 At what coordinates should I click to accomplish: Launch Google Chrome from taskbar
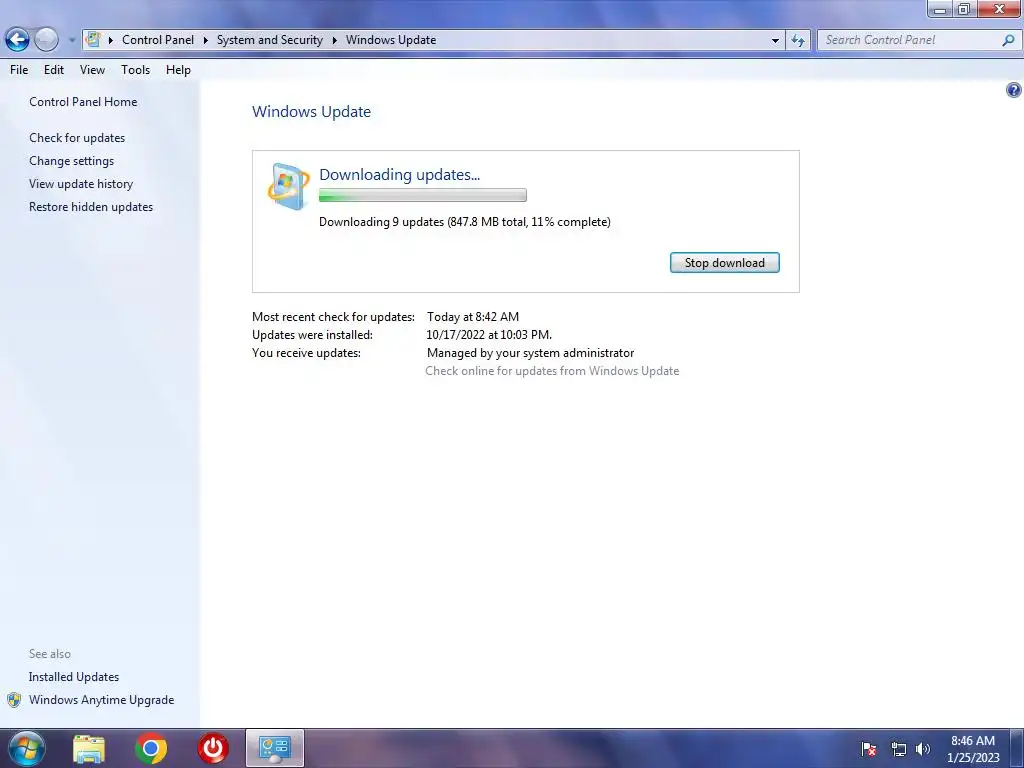[x=151, y=748]
